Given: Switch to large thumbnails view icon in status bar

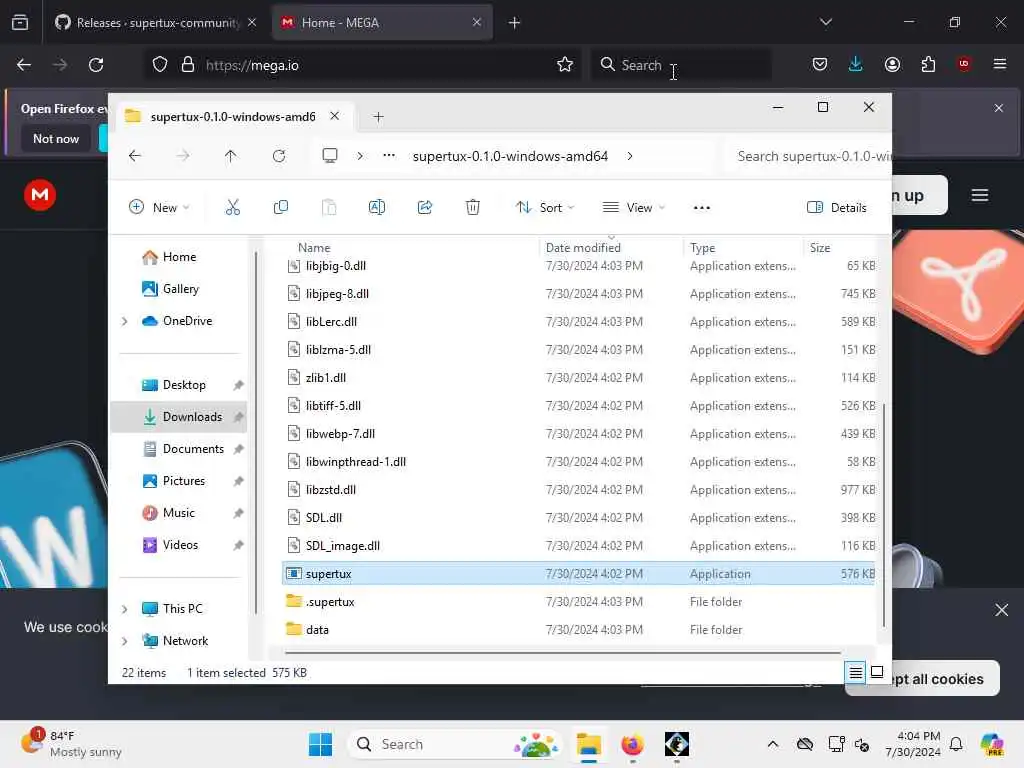Looking at the screenshot, I should pyautogui.click(x=877, y=672).
